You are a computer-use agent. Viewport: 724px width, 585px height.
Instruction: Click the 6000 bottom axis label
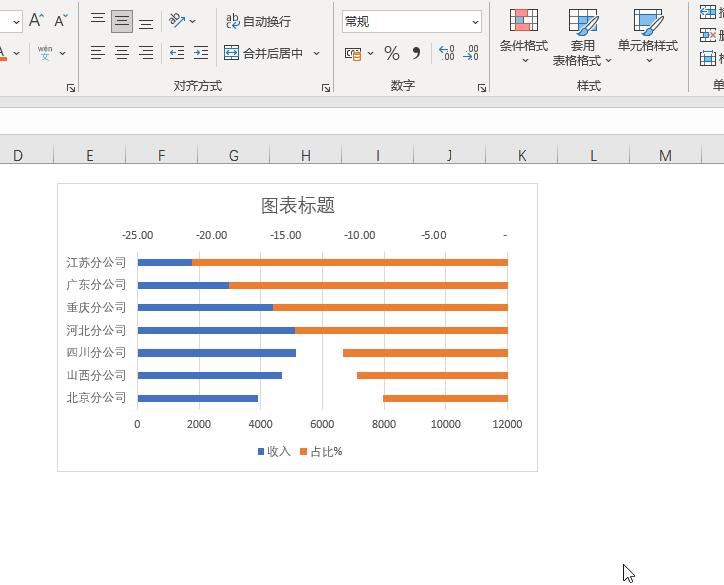pyautogui.click(x=322, y=424)
